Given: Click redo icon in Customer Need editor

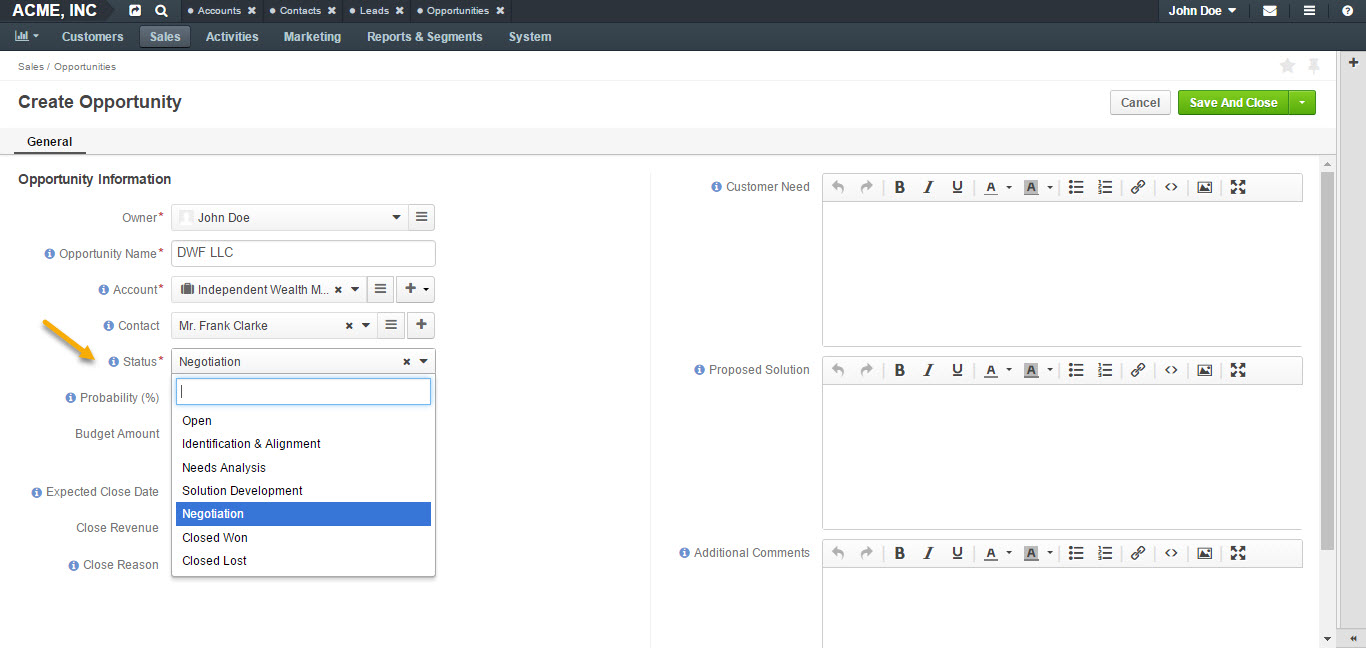Looking at the screenshot, I should [x=866, y=187].
